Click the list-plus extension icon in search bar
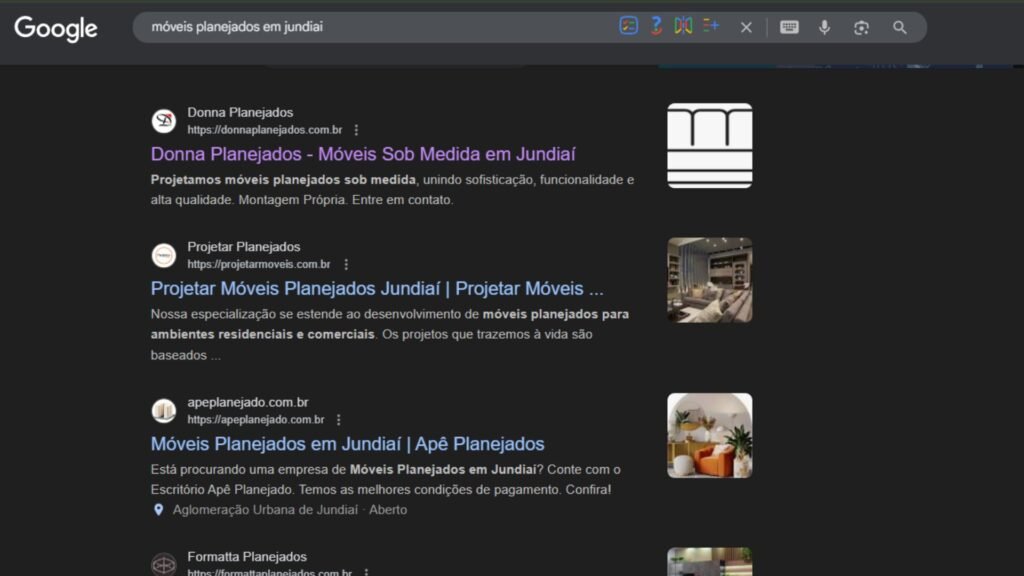Image resolution: width=1024 pixels, height=576 pixels. click(711, 25)
